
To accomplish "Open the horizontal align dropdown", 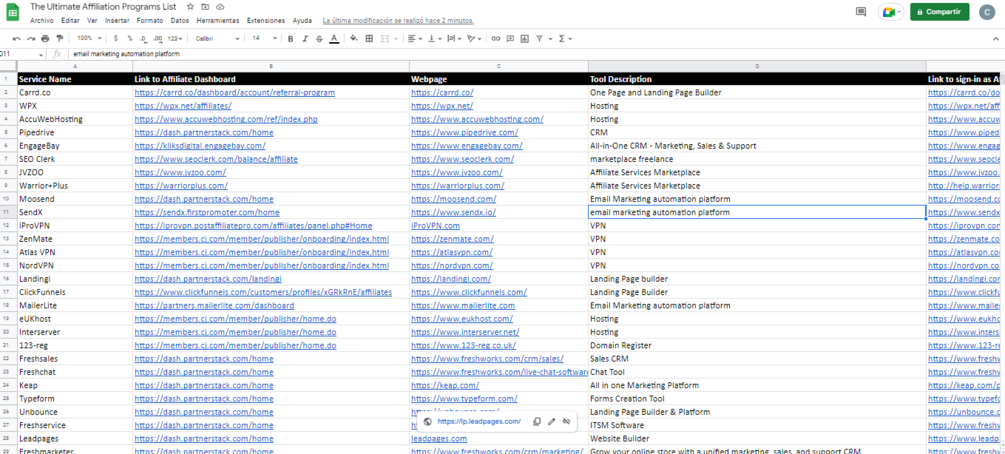I will [x=415, y=38].
